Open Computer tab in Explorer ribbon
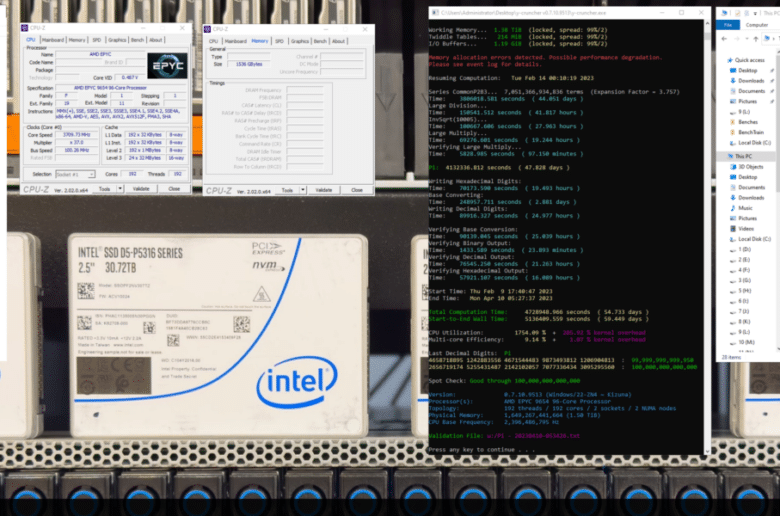Screen dimensions: 780x516 (x=757, y=25)
